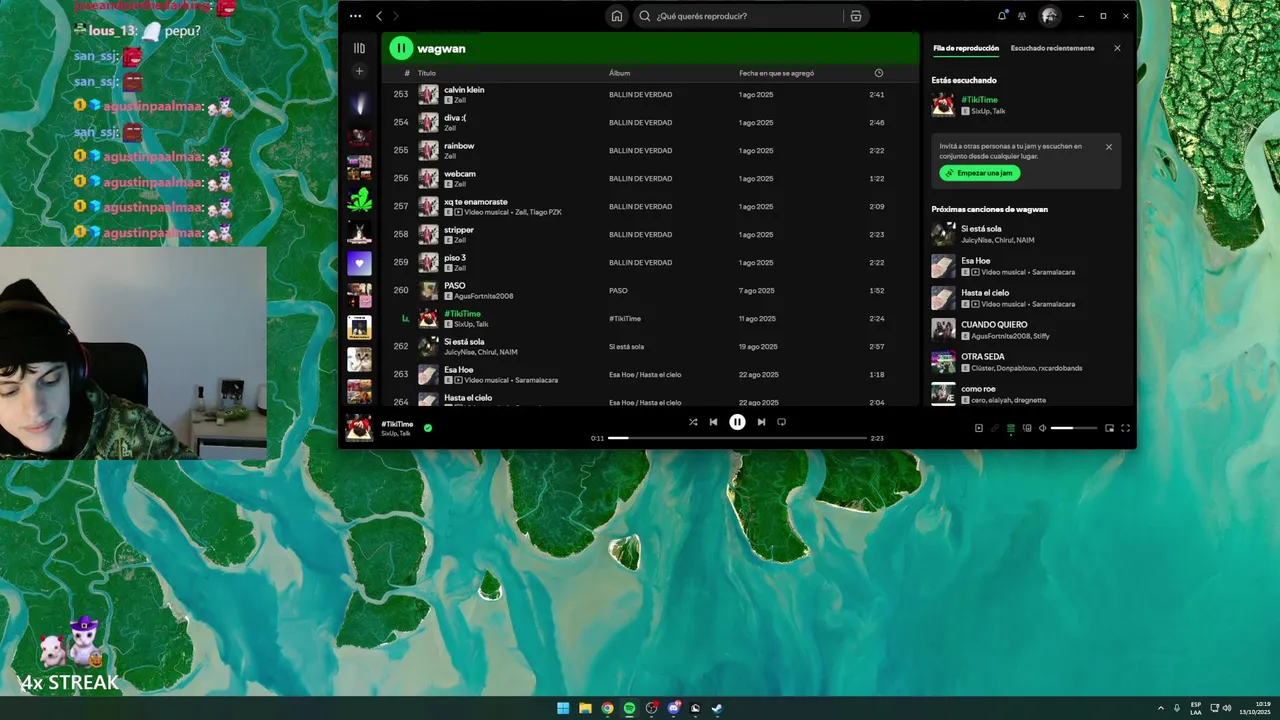Open the ESP LAA language switcher
The image size is (1280, 720).
pos(1196,708)
